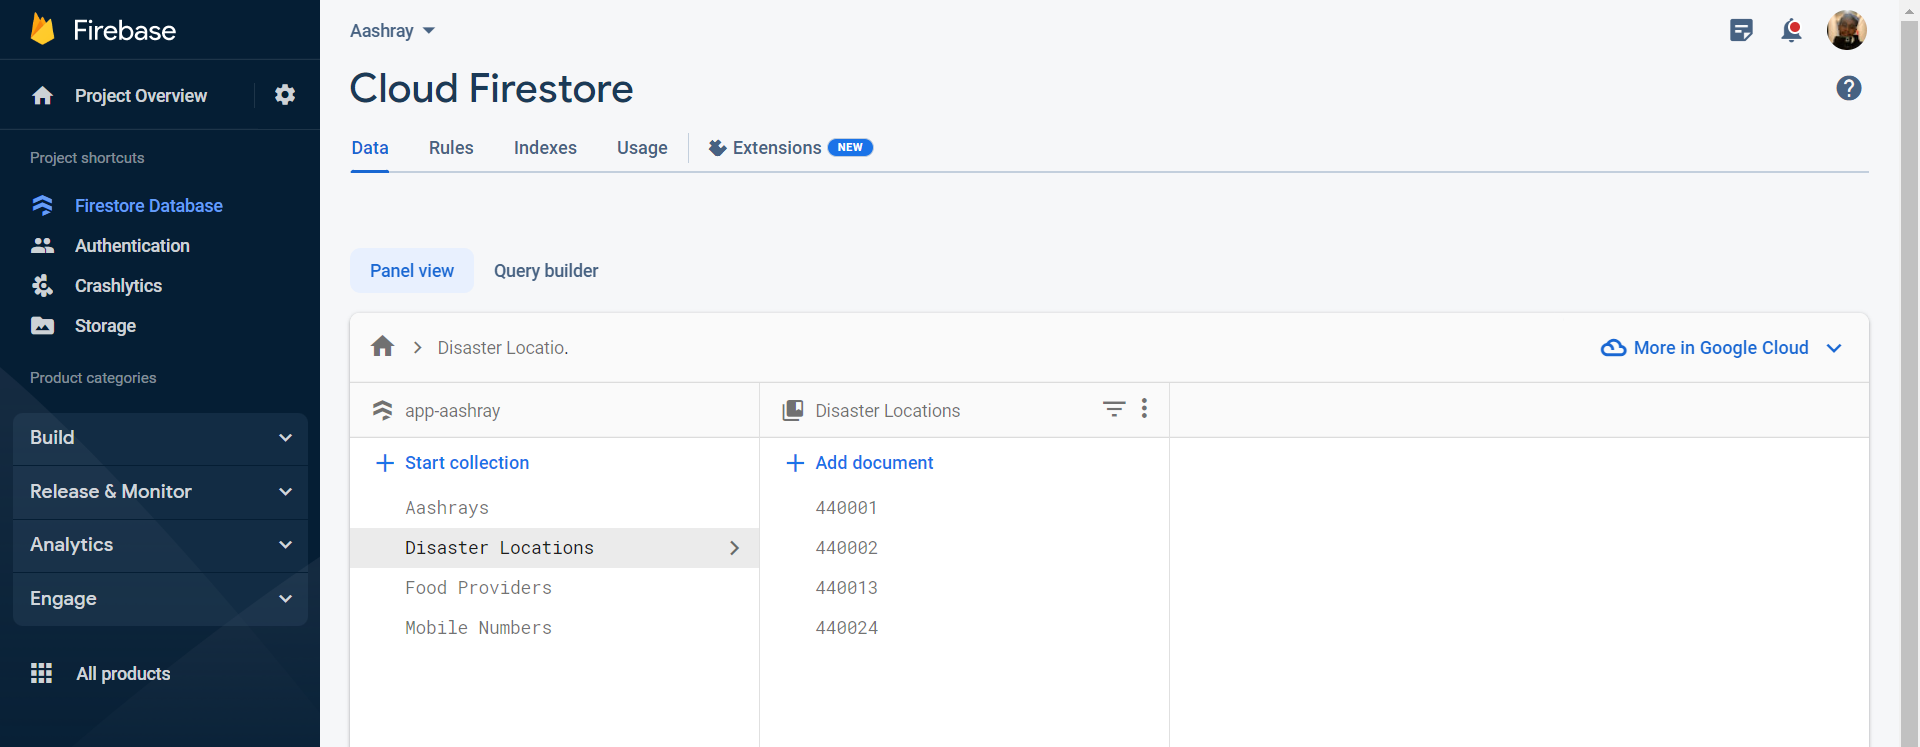This screenshot has height=747, width=1920.
Task: Click the Firestore Database sidebar icon
Action: (42, 205)
